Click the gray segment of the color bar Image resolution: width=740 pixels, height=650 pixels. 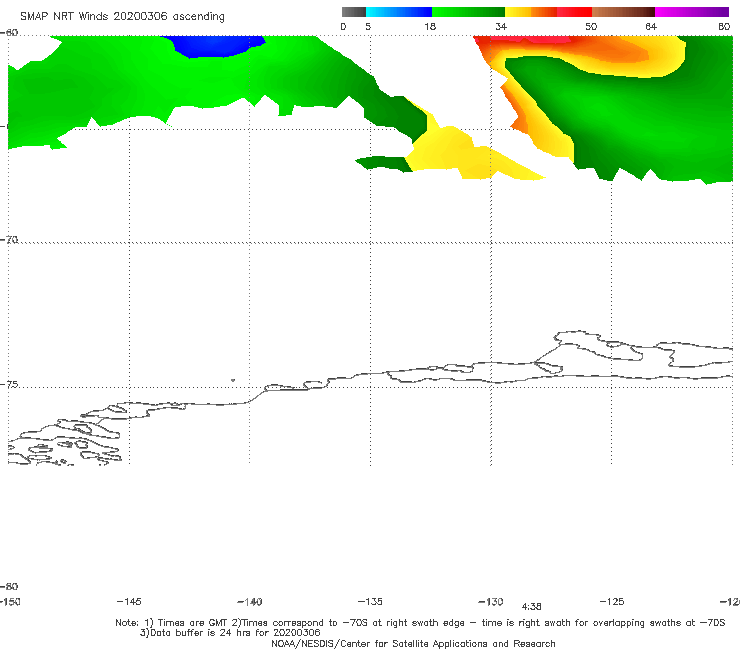point(353,12)
